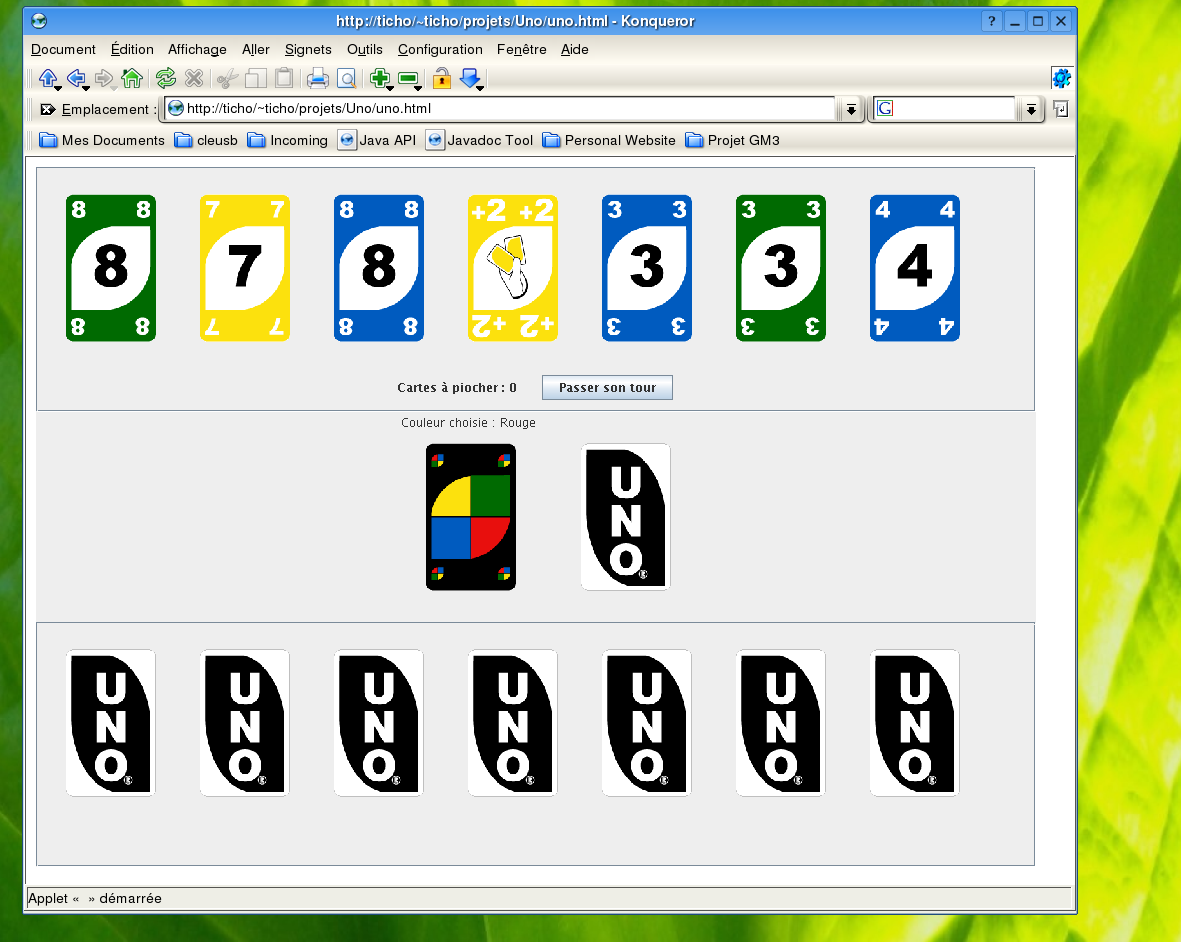Go back with the blue Back arrow
Screen dimensions: 1181x942
click(x=76, y=78)
